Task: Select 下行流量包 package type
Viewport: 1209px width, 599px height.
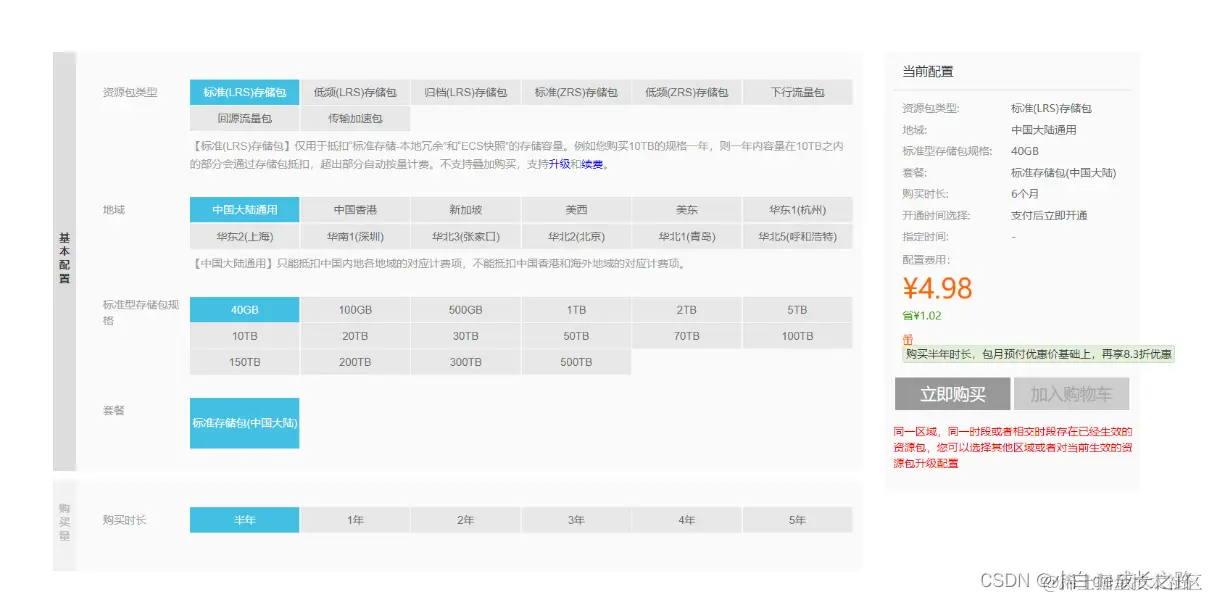Action: coord(797,92)
